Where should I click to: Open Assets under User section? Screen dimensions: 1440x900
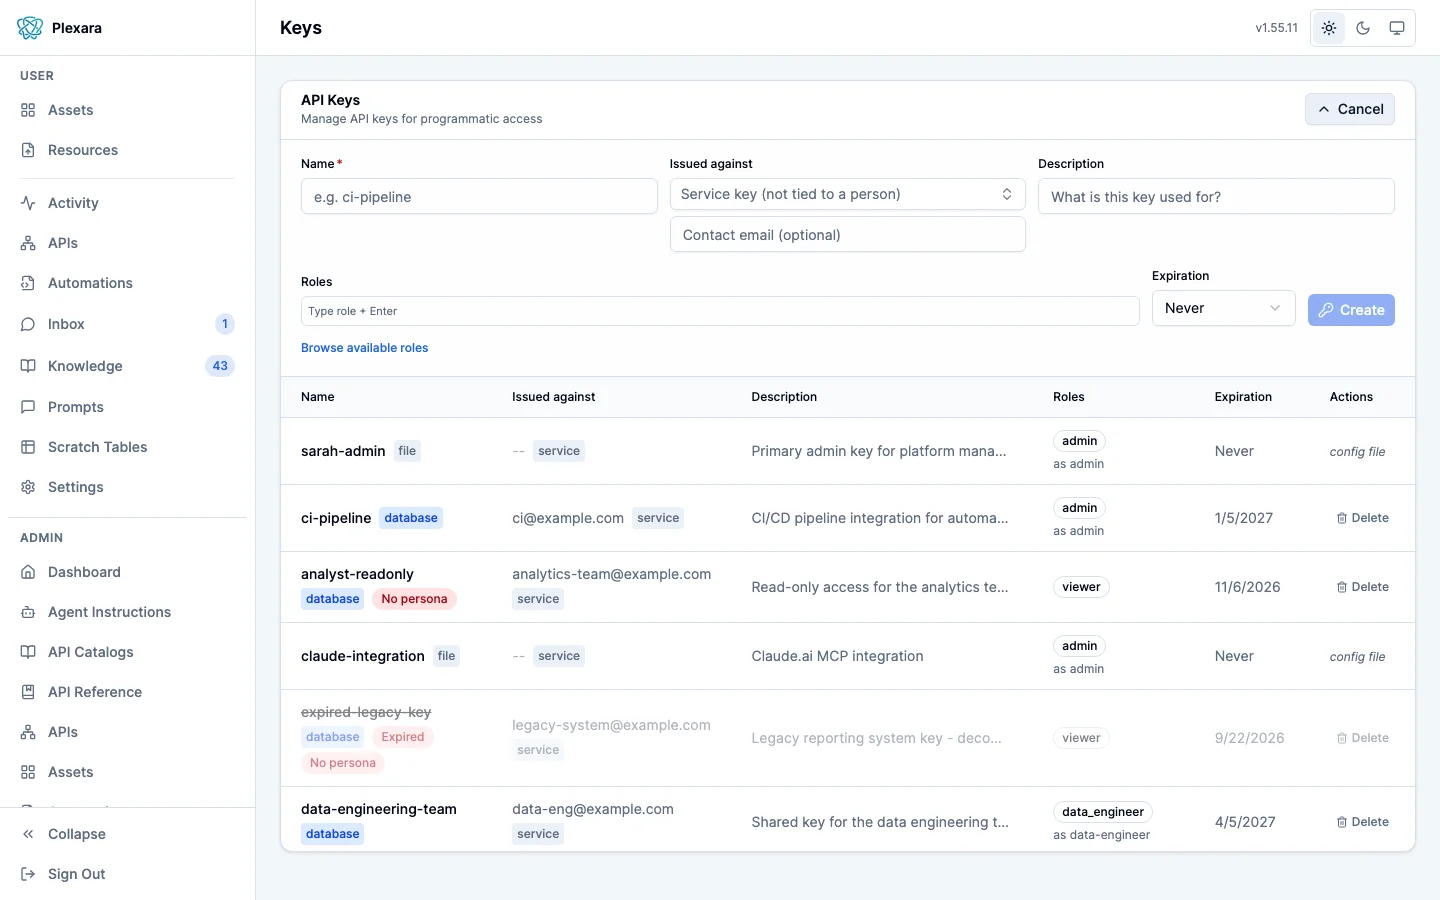pyautogui.click(x=127, y=110)
